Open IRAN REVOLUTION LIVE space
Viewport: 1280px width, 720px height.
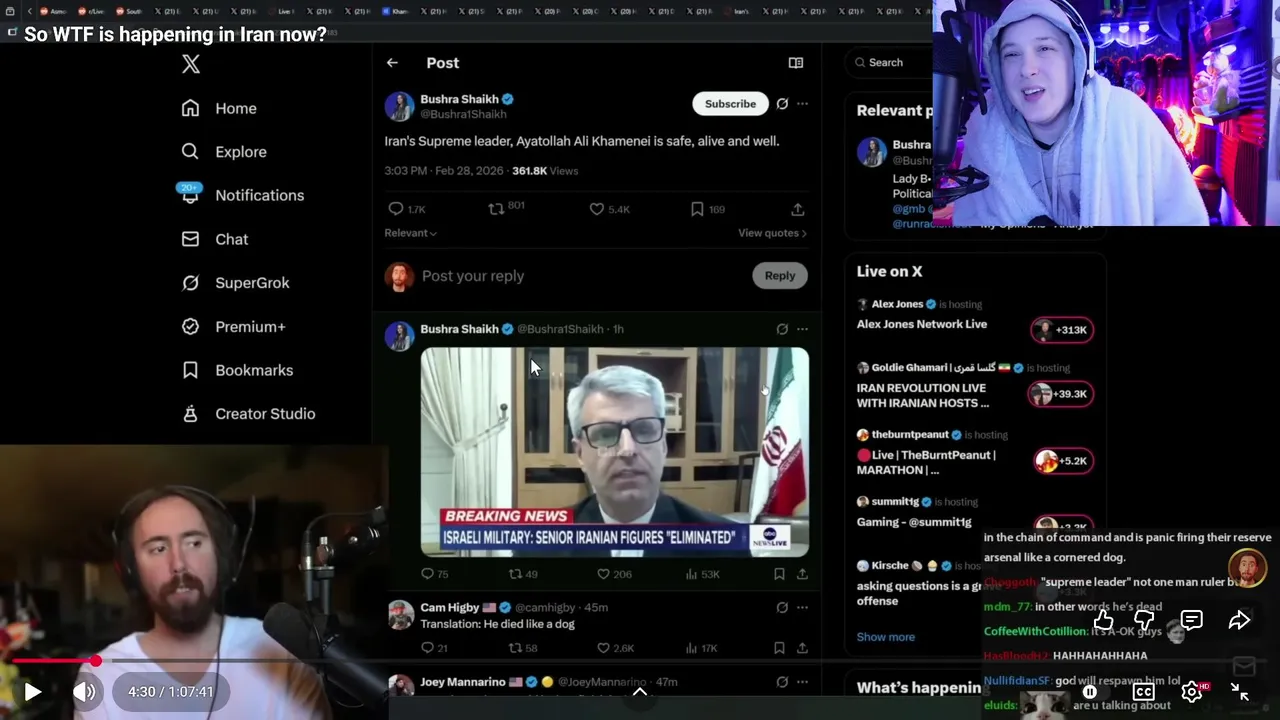pos(922,395)
